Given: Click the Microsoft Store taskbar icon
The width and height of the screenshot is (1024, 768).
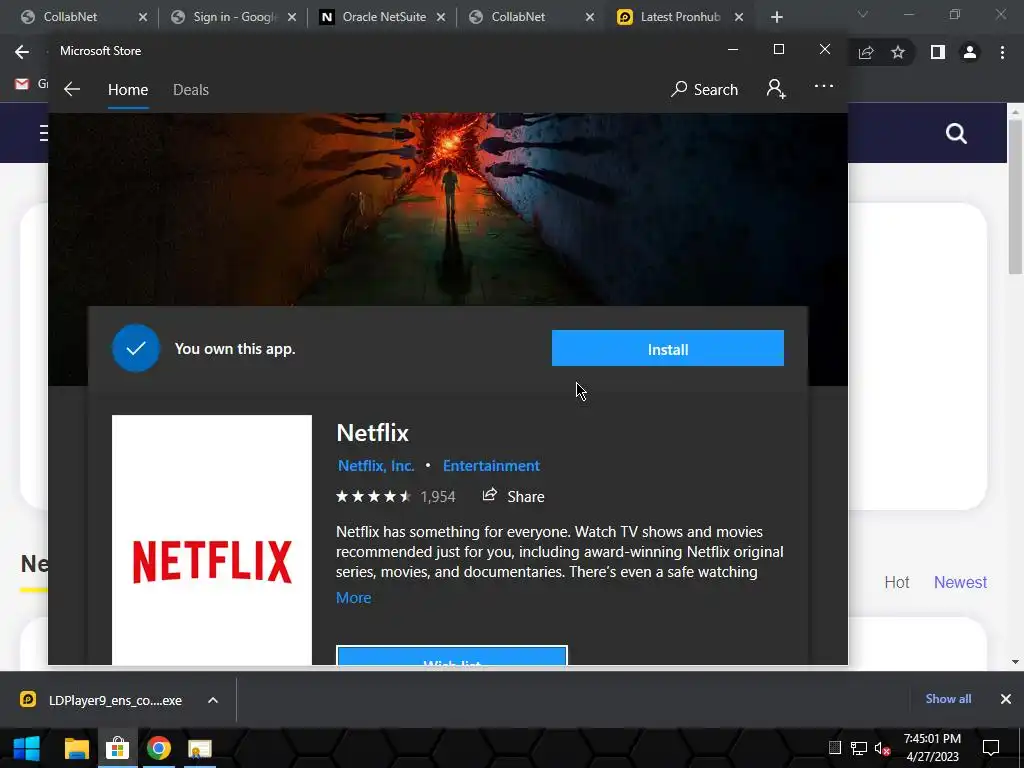Looking at the screenshot, I should (x=118, y=748).
